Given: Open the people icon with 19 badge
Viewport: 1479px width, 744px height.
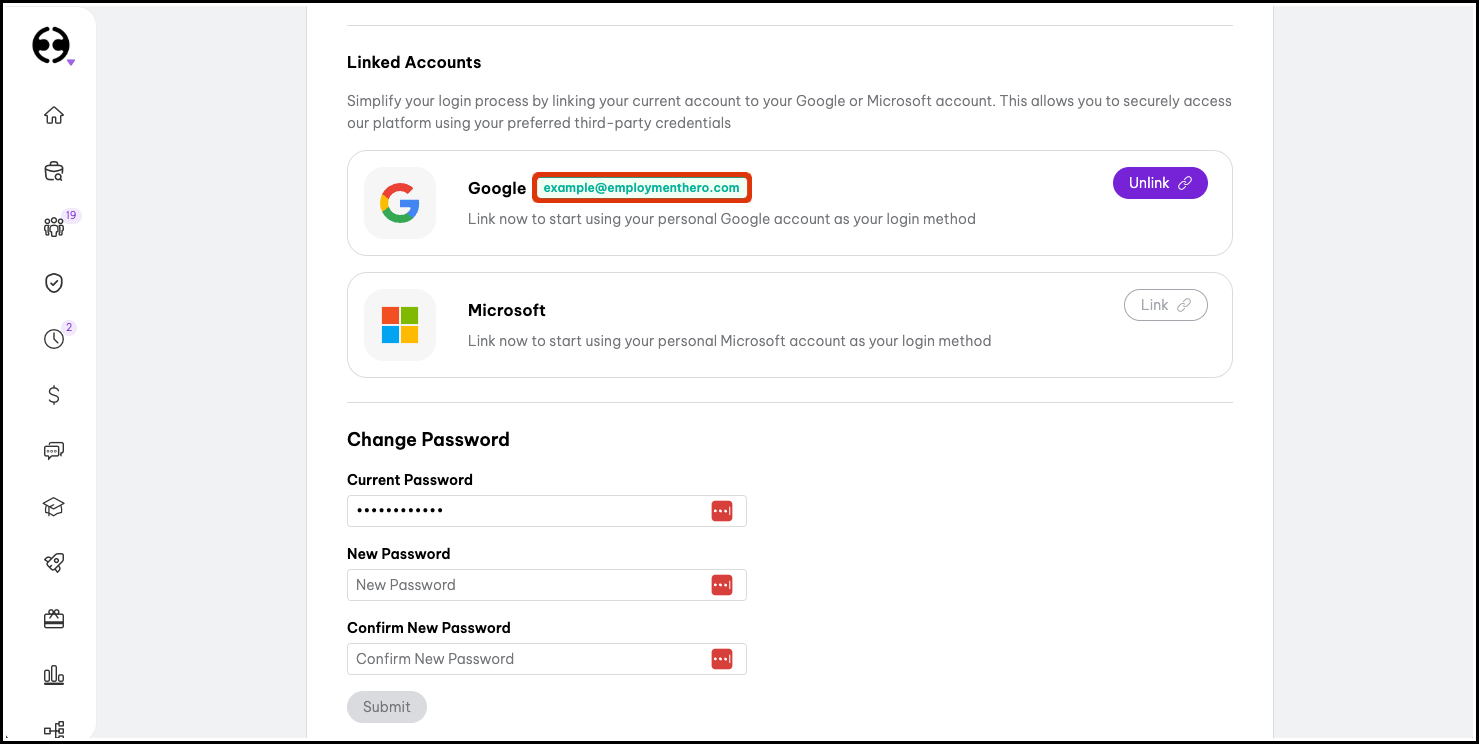Looking at the screenshot, I should point(54,227).
